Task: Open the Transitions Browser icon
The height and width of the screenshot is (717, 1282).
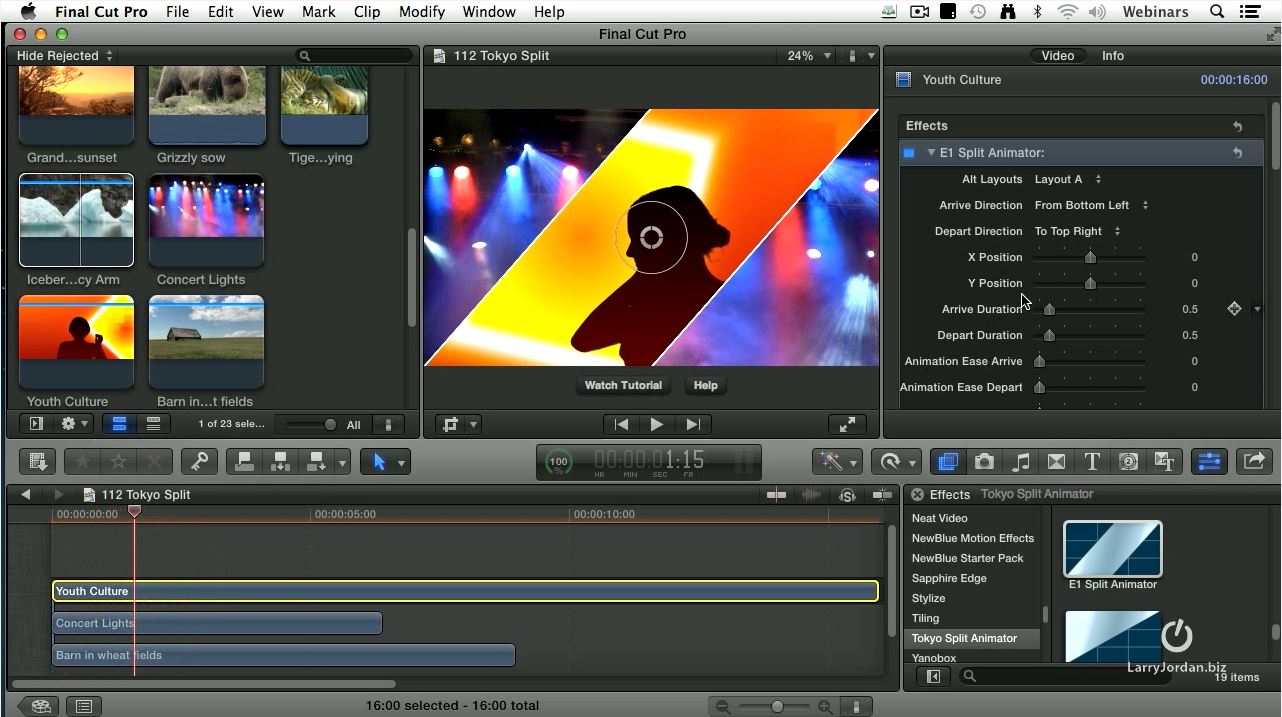Action: tap(1056, 461)
